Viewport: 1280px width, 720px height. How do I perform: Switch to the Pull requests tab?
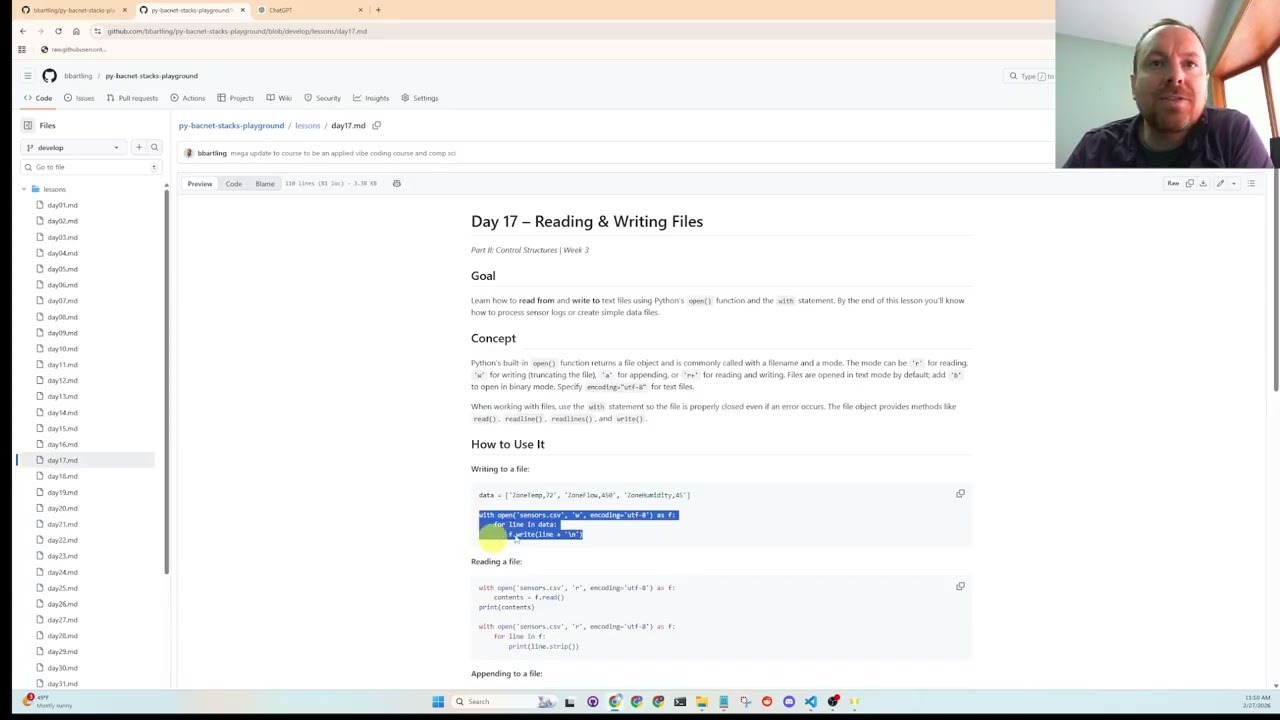pyautogui.click(x=132, y=98)
